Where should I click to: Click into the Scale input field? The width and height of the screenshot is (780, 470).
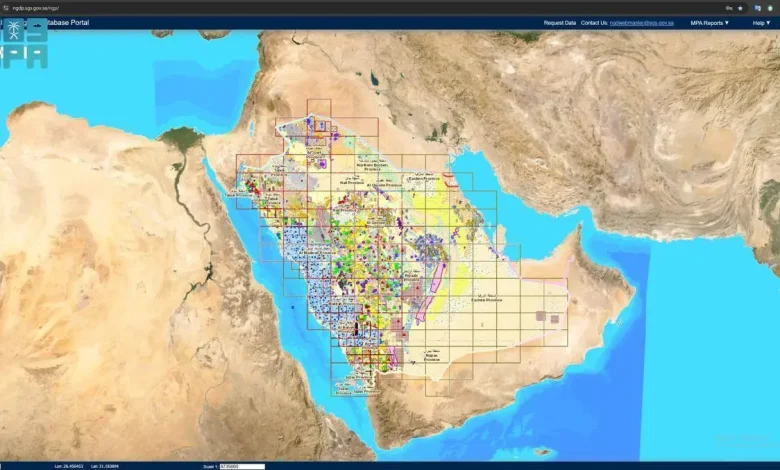coord(243,466)
